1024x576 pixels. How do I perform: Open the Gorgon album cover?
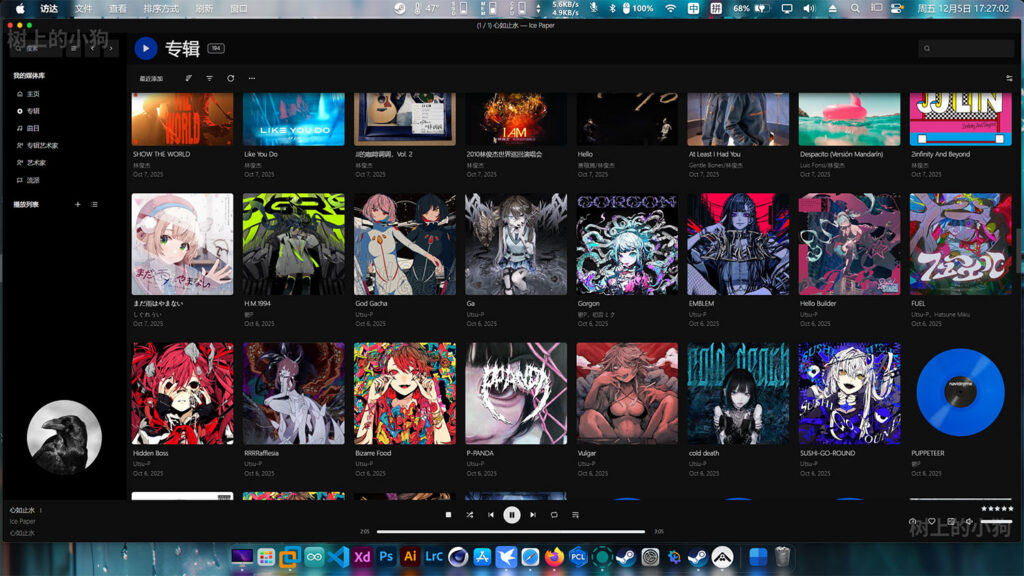tap(627, 244)
